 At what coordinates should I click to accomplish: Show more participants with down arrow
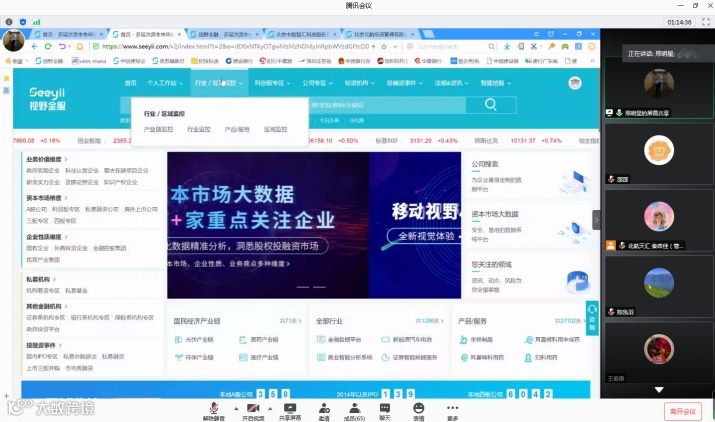point(658,390)
